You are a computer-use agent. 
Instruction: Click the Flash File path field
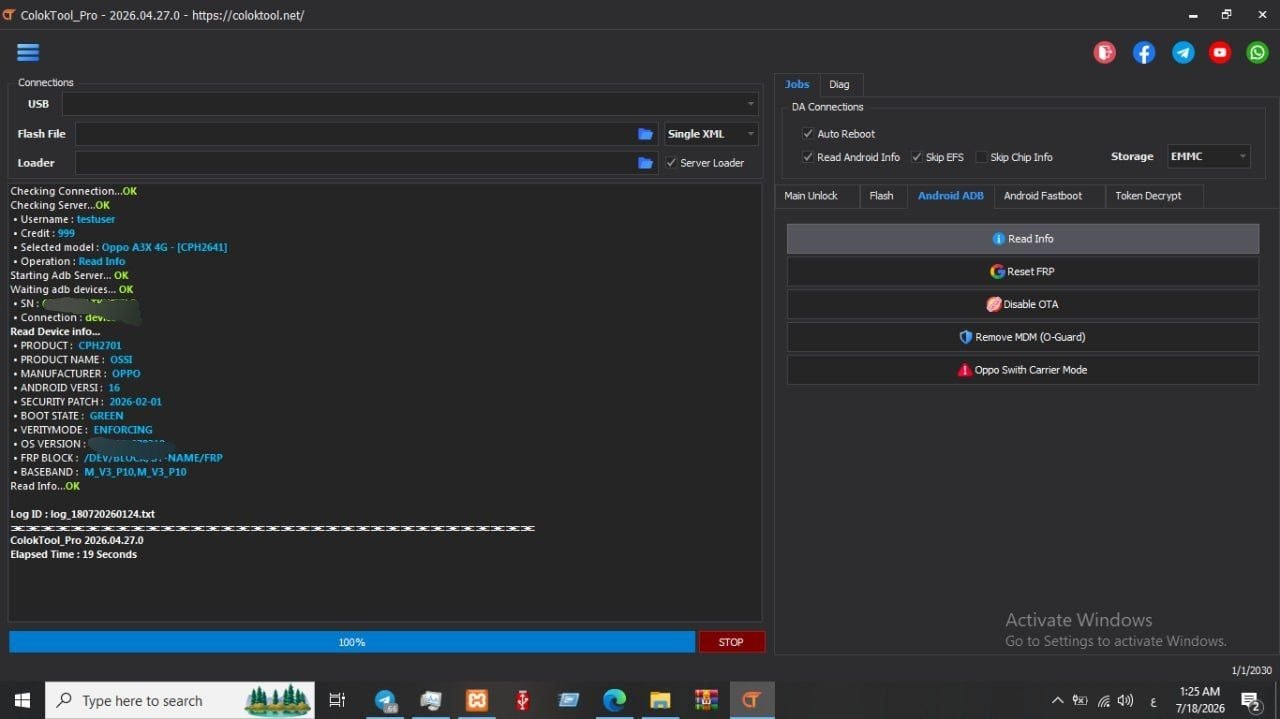355,134
